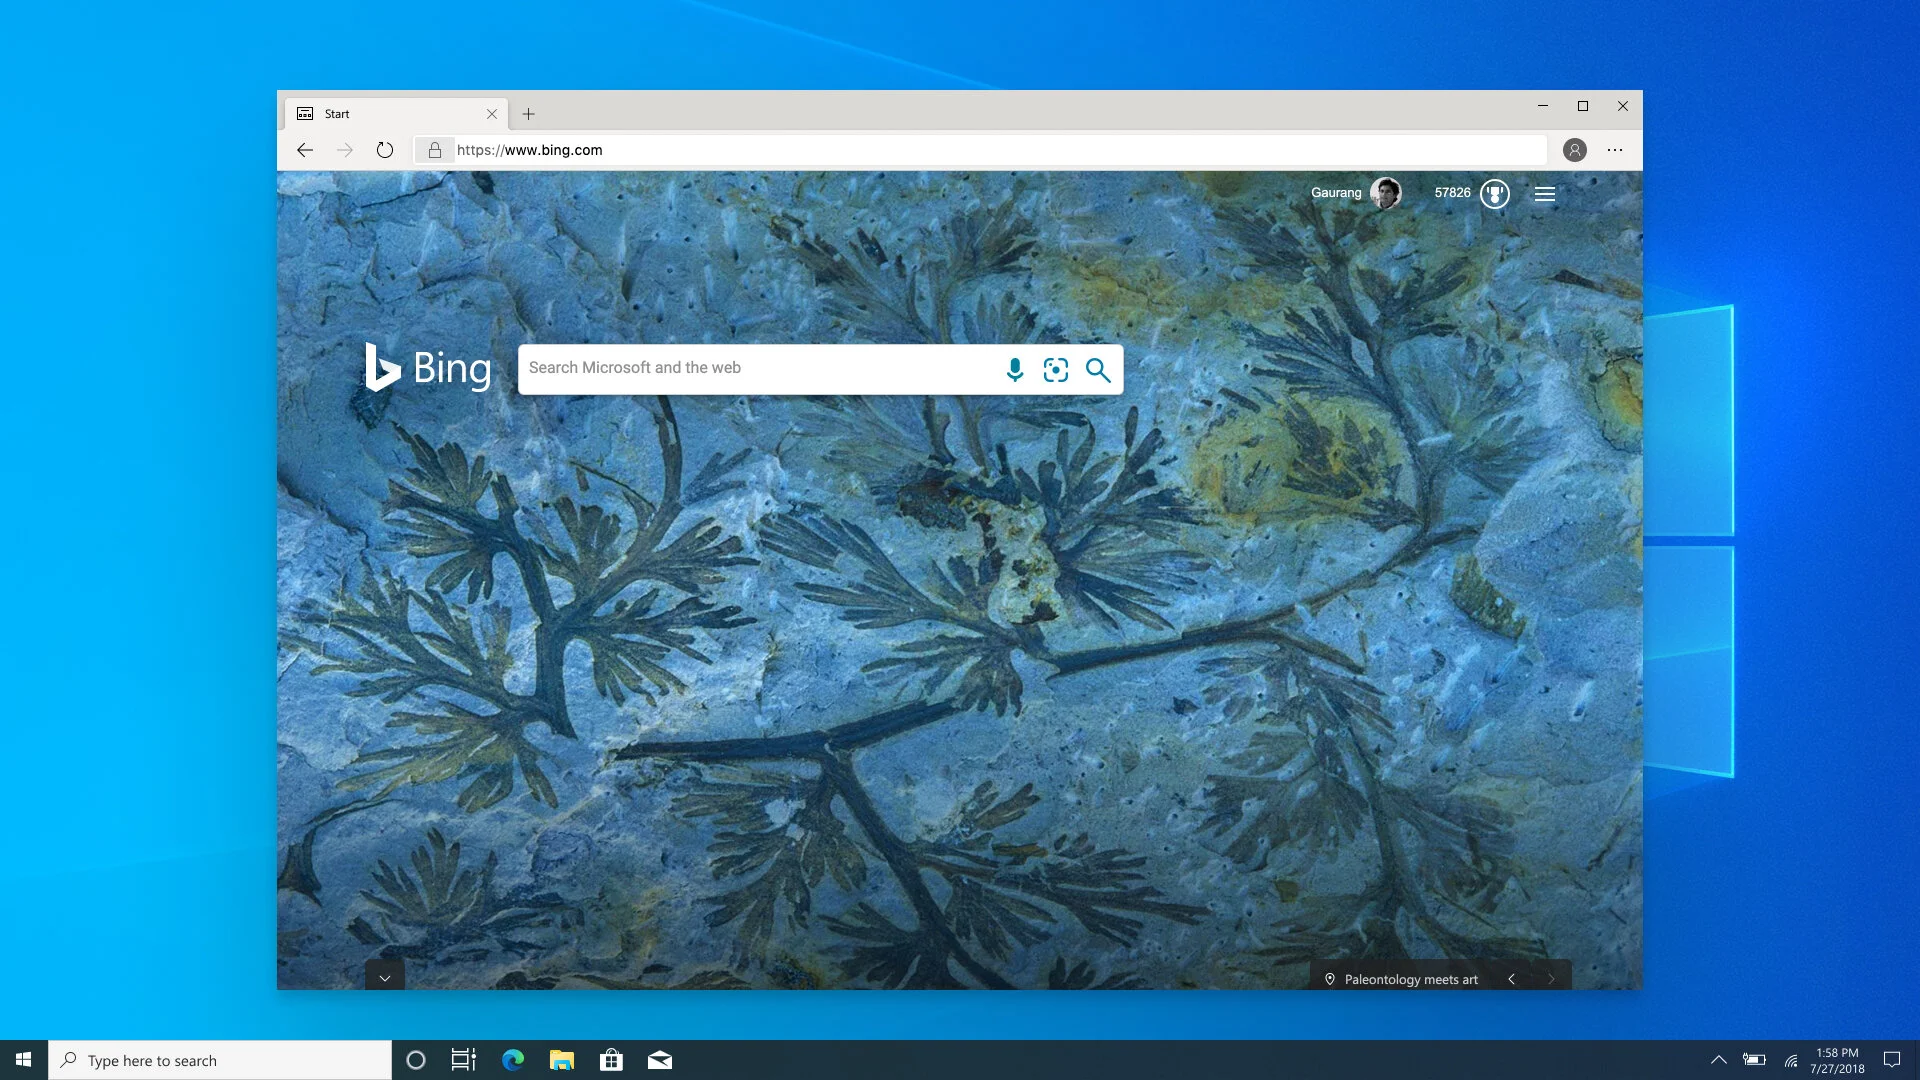The image size is (1920, 1080).
Task: Open the Bing hamburger menu
Action: pyautogui.click(x=1545, y=194)
